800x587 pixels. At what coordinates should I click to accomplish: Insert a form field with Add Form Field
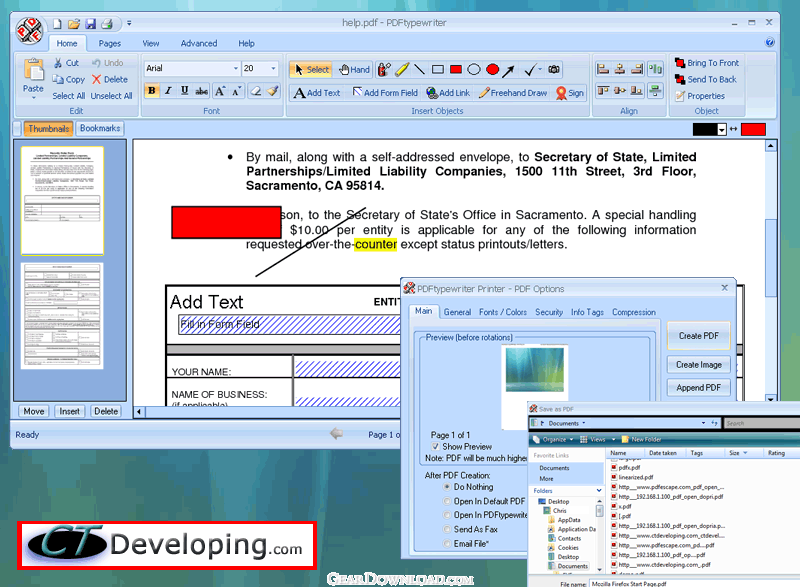click(x=385, y=93)
